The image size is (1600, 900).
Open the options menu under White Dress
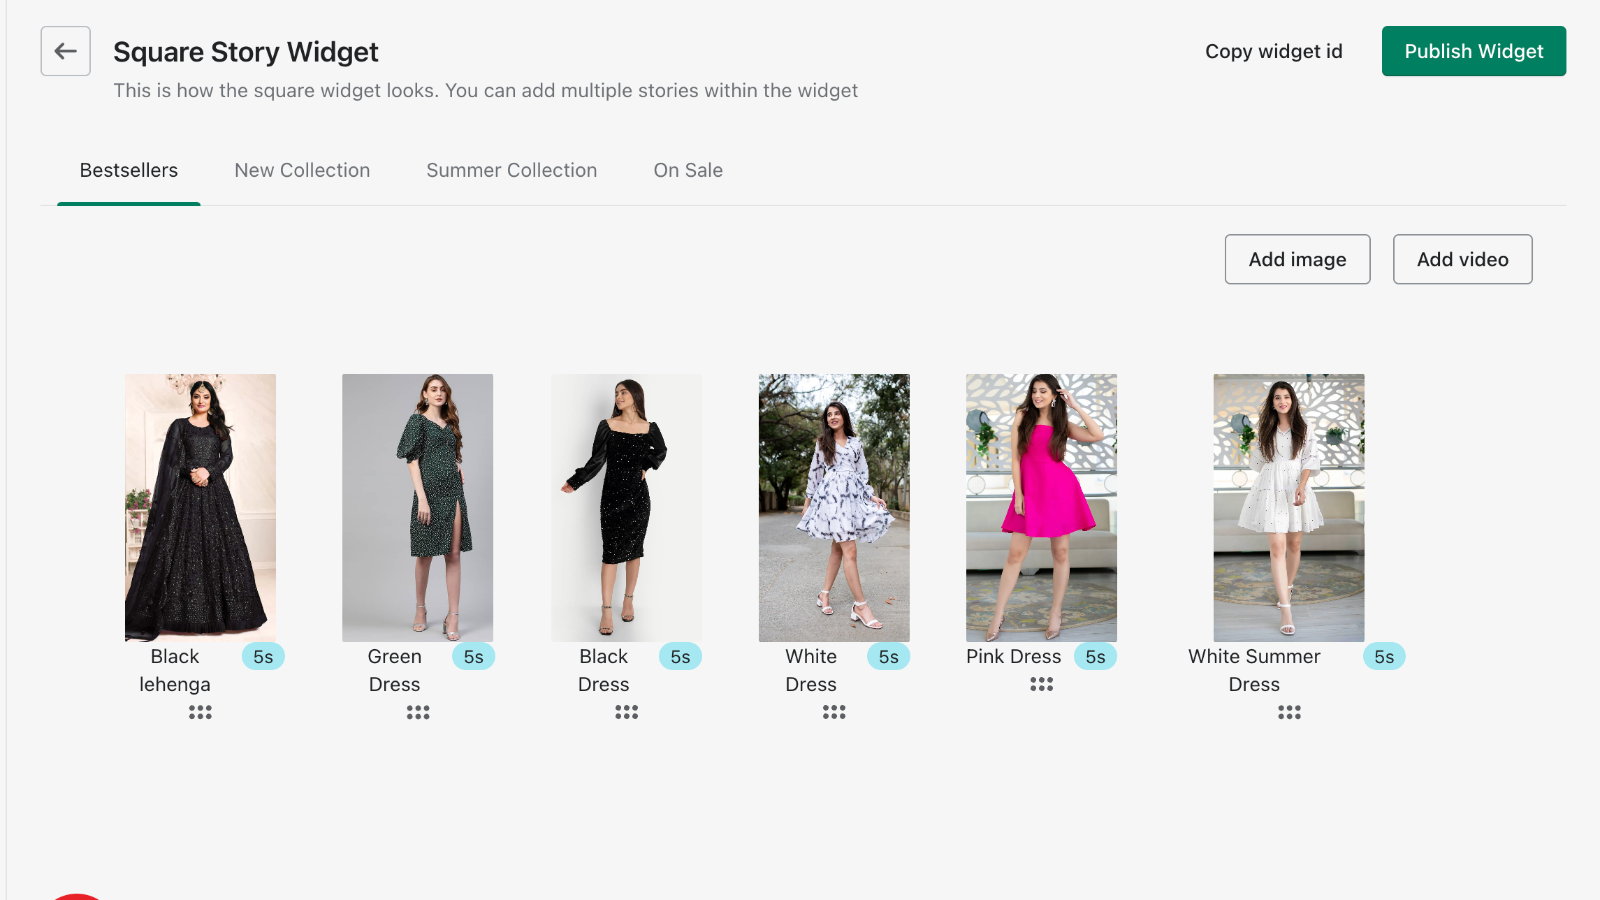click(x=834, y=712)
